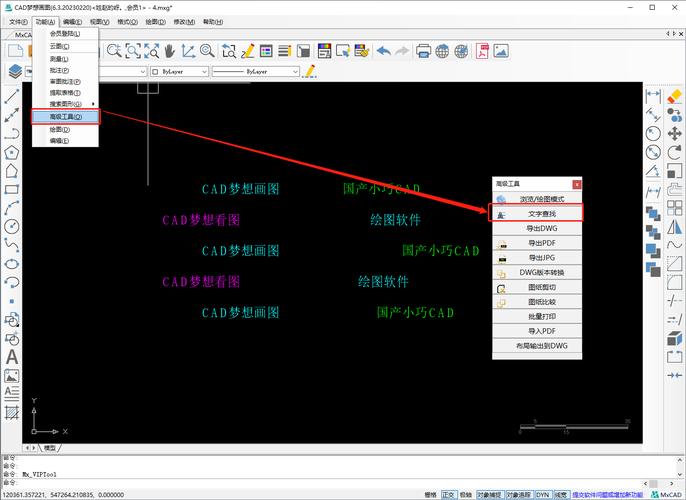Image resolution: width=686 pixels, height=500 pixels.
Task: Click the export PDF toolbar icon
Action: click(481, 50)
